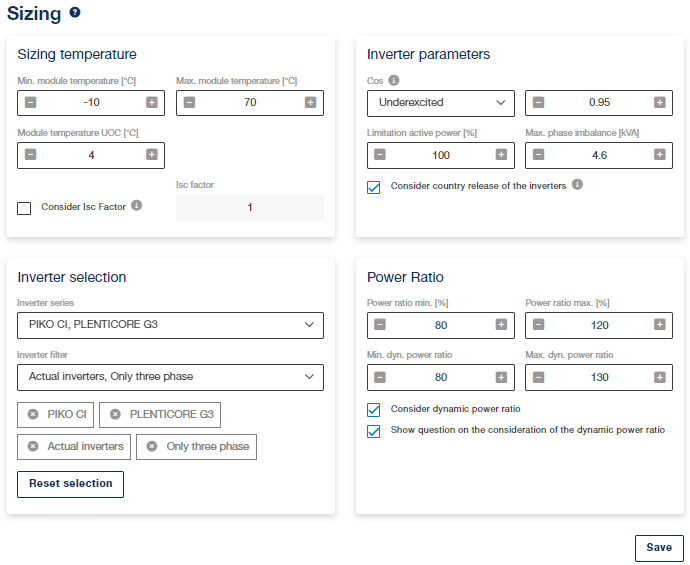
Task: Show info for Consider Isc Factor
Action: click(137, 205)
